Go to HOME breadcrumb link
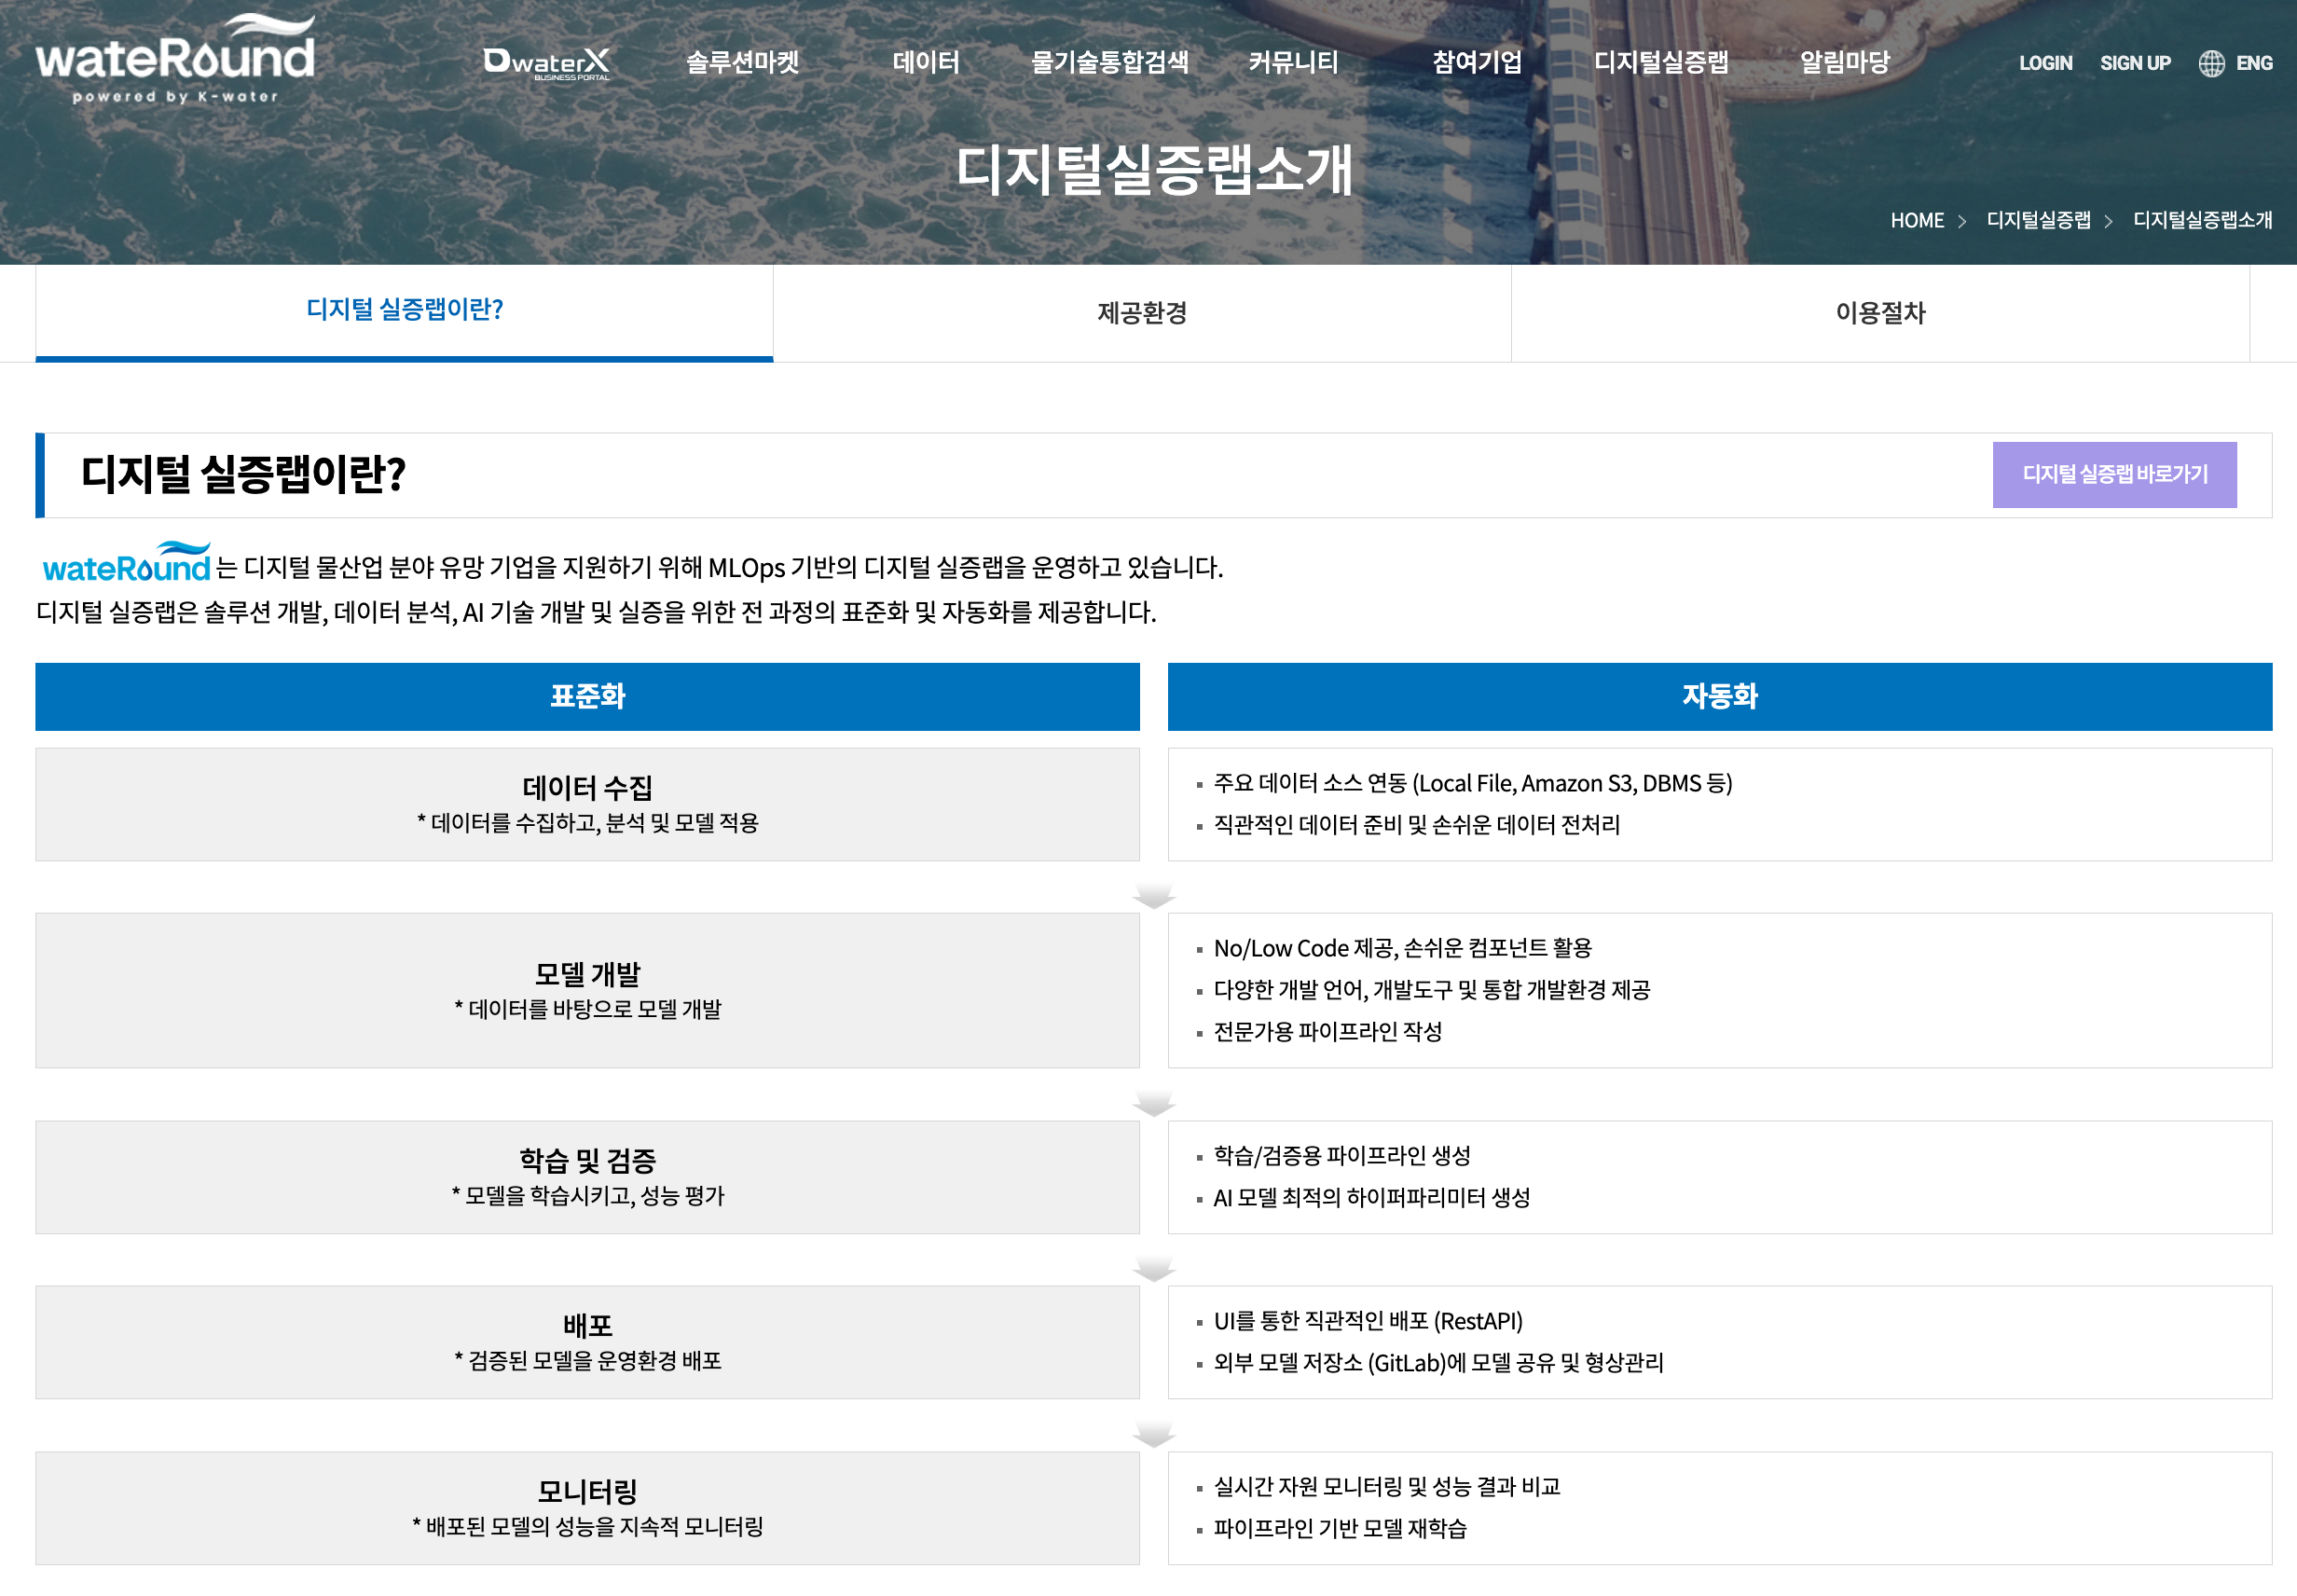Screen dimensions: 2297x1596 [x=1916, y=220]
